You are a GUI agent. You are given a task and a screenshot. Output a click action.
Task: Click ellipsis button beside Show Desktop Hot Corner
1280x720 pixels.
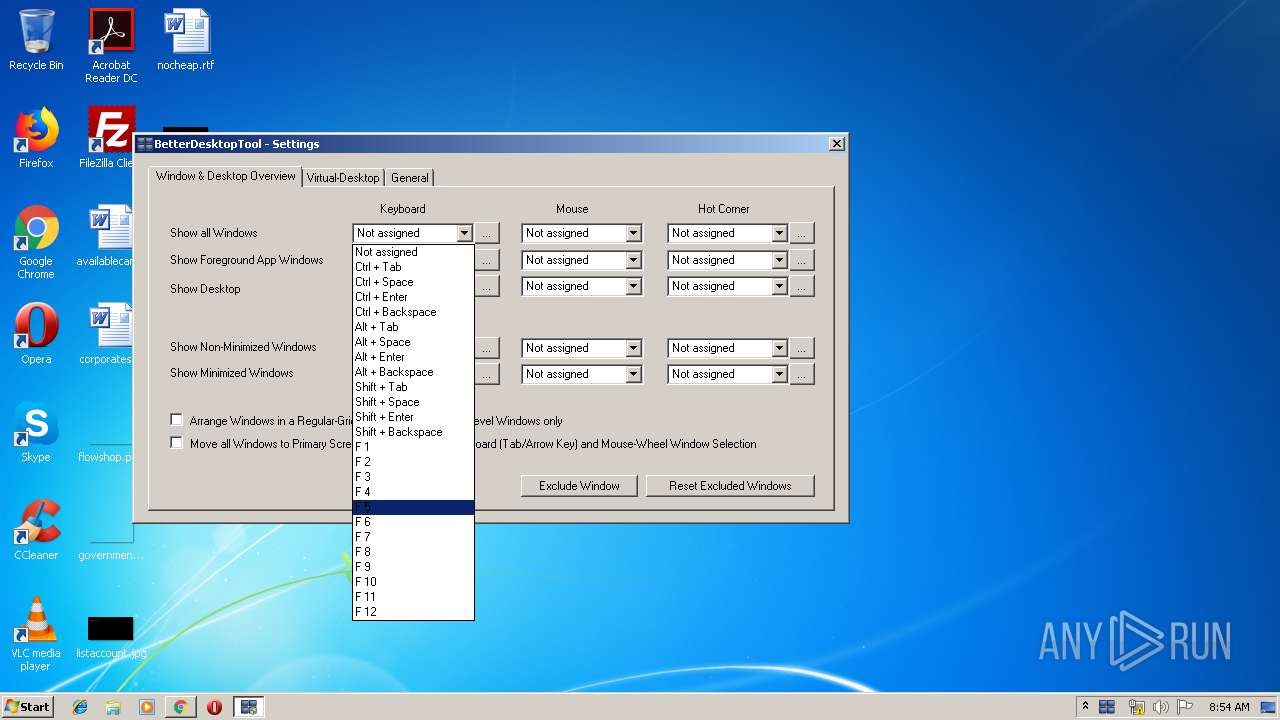[x=802, y=286]
